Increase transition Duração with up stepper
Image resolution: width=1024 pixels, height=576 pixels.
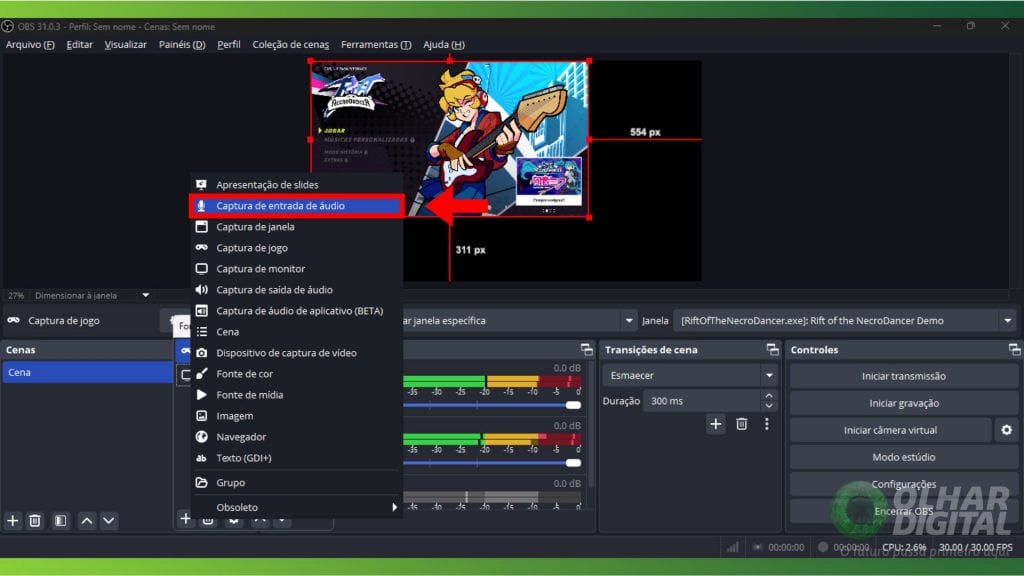pyautogui.click(x=767, y=394)
